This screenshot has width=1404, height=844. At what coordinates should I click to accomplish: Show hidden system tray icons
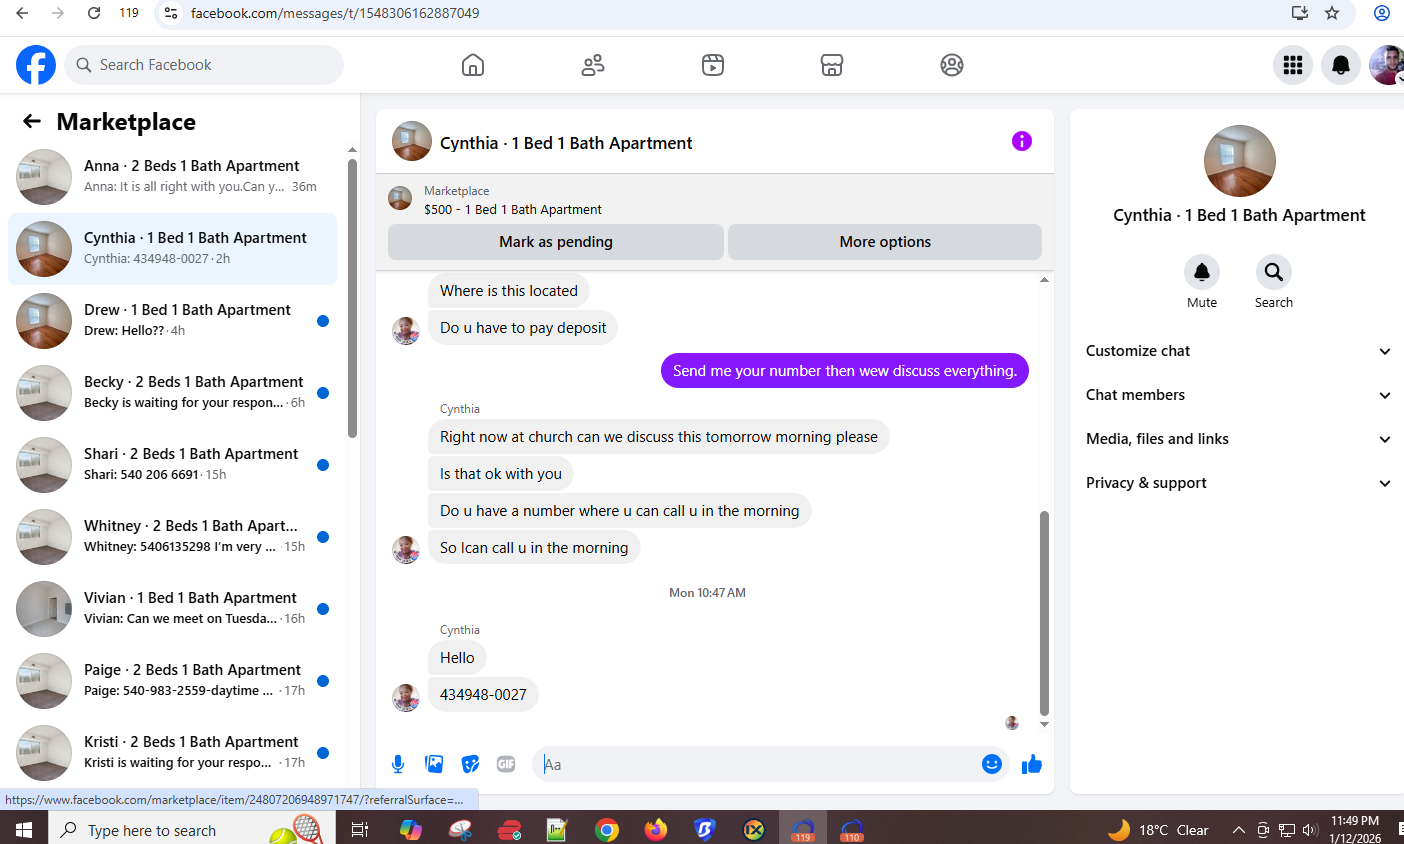click(x=1238, y=830)
